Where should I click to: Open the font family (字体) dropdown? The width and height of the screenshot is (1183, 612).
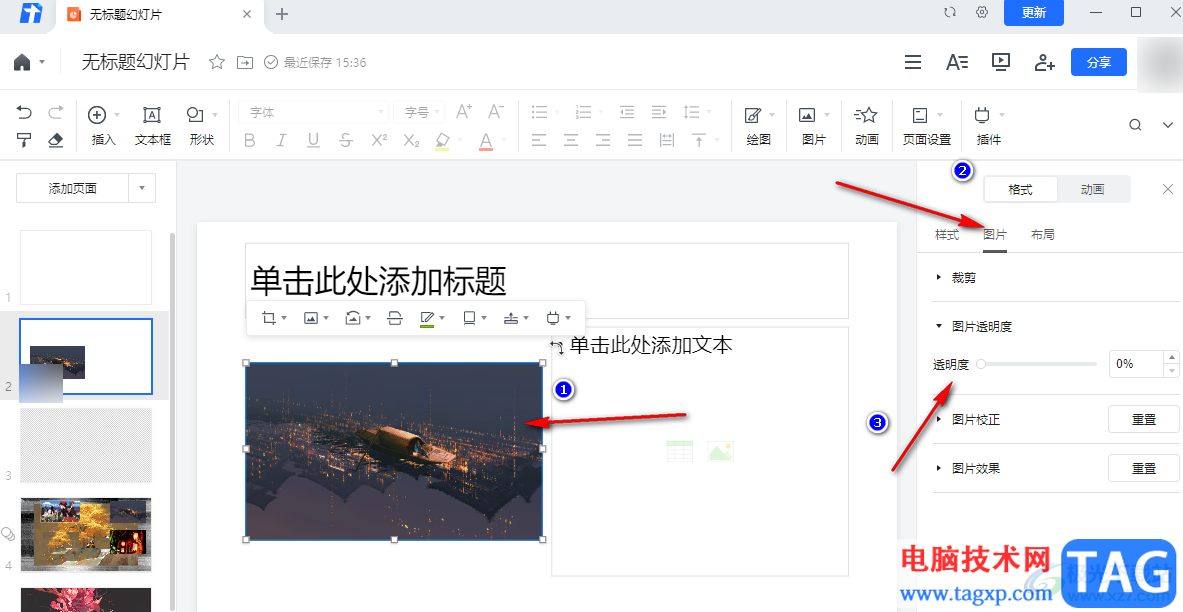point(313,112)
